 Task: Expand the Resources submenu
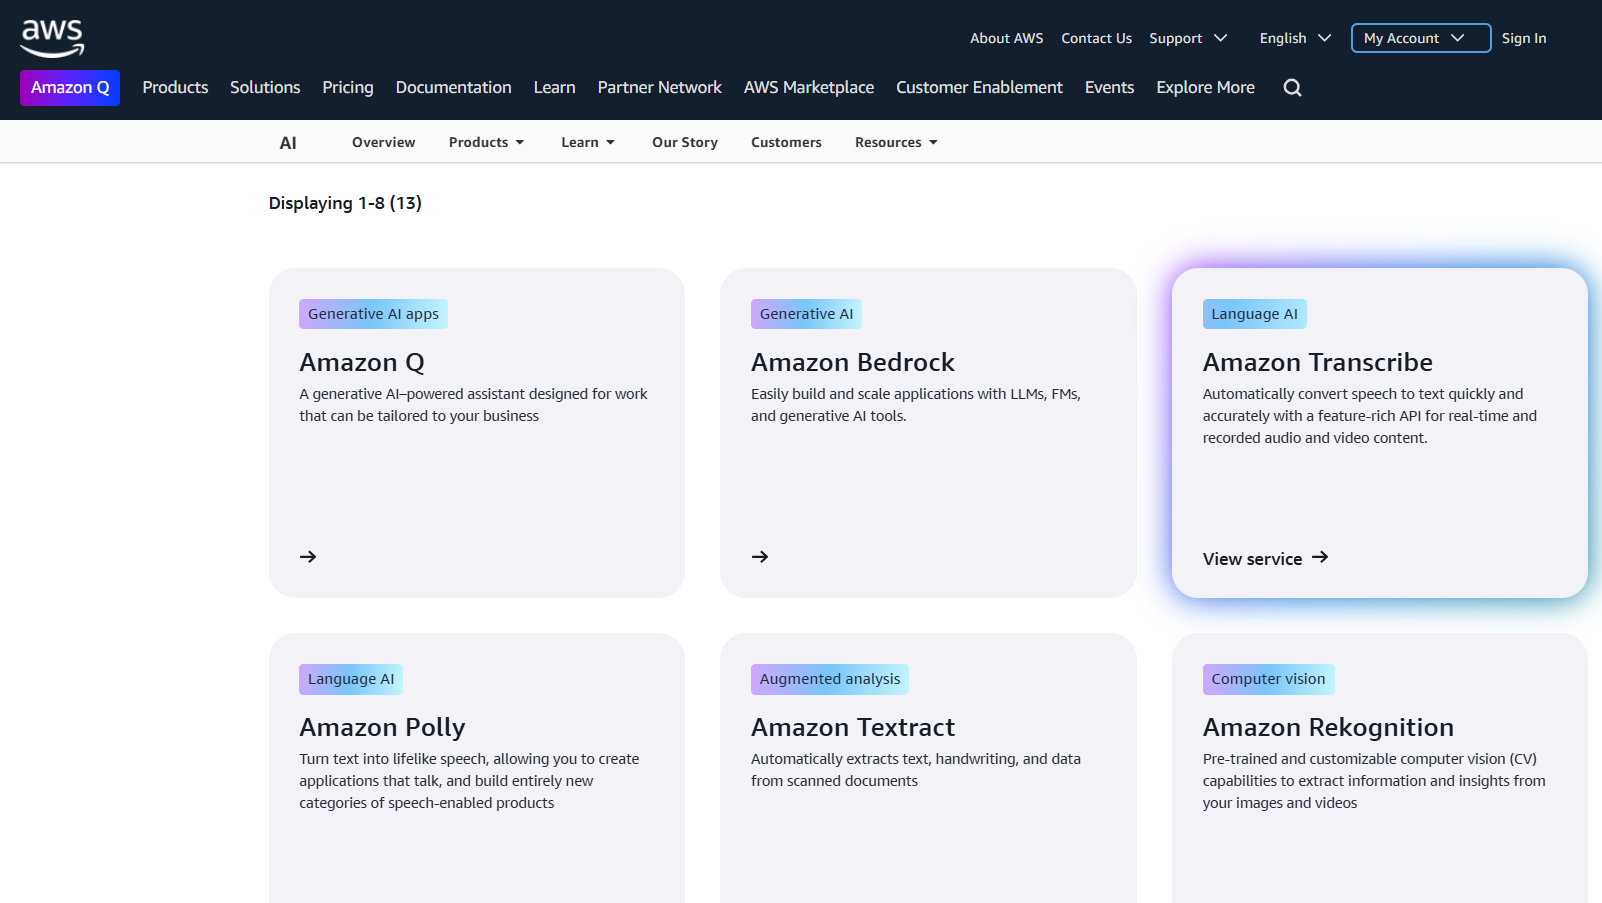(896, 142)
